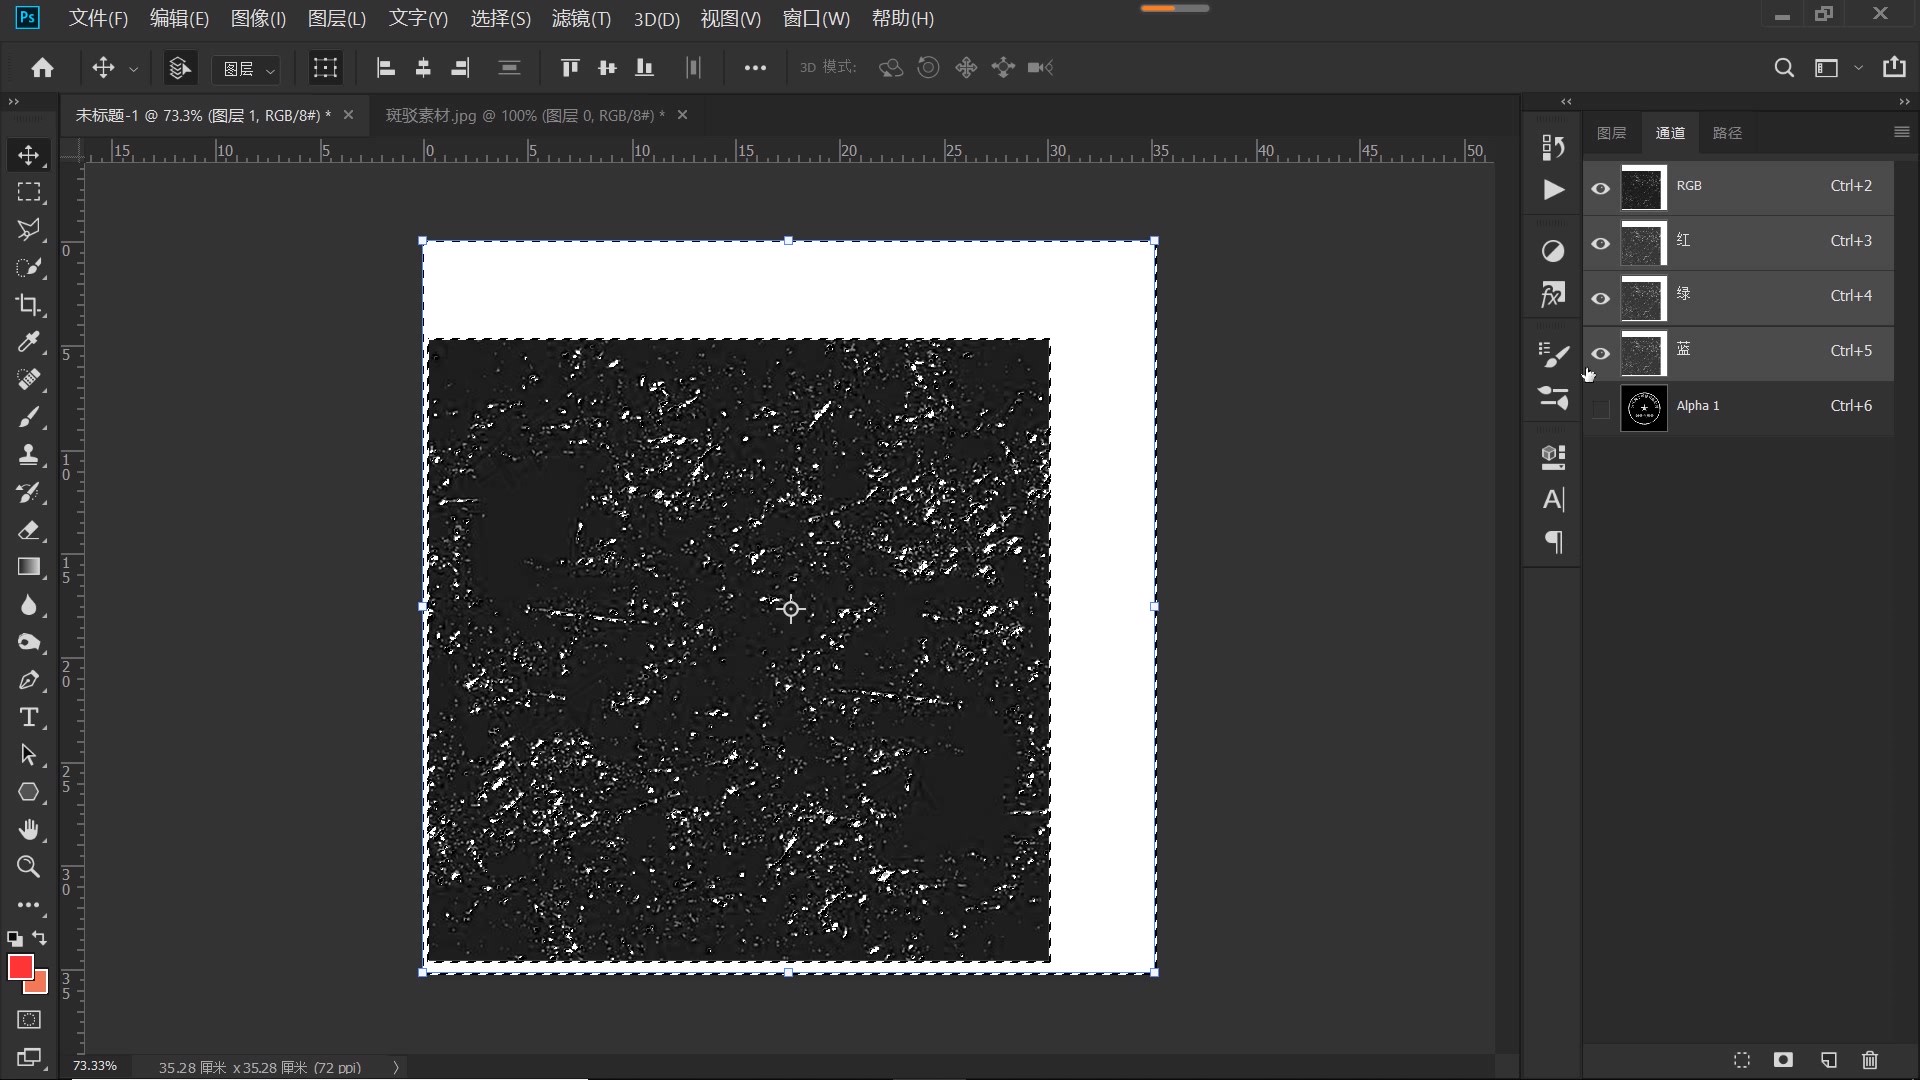Screen dimensions: 1920x1080
Task: Delete current channel with trash icon
Action: [x=1870, y=1060]
